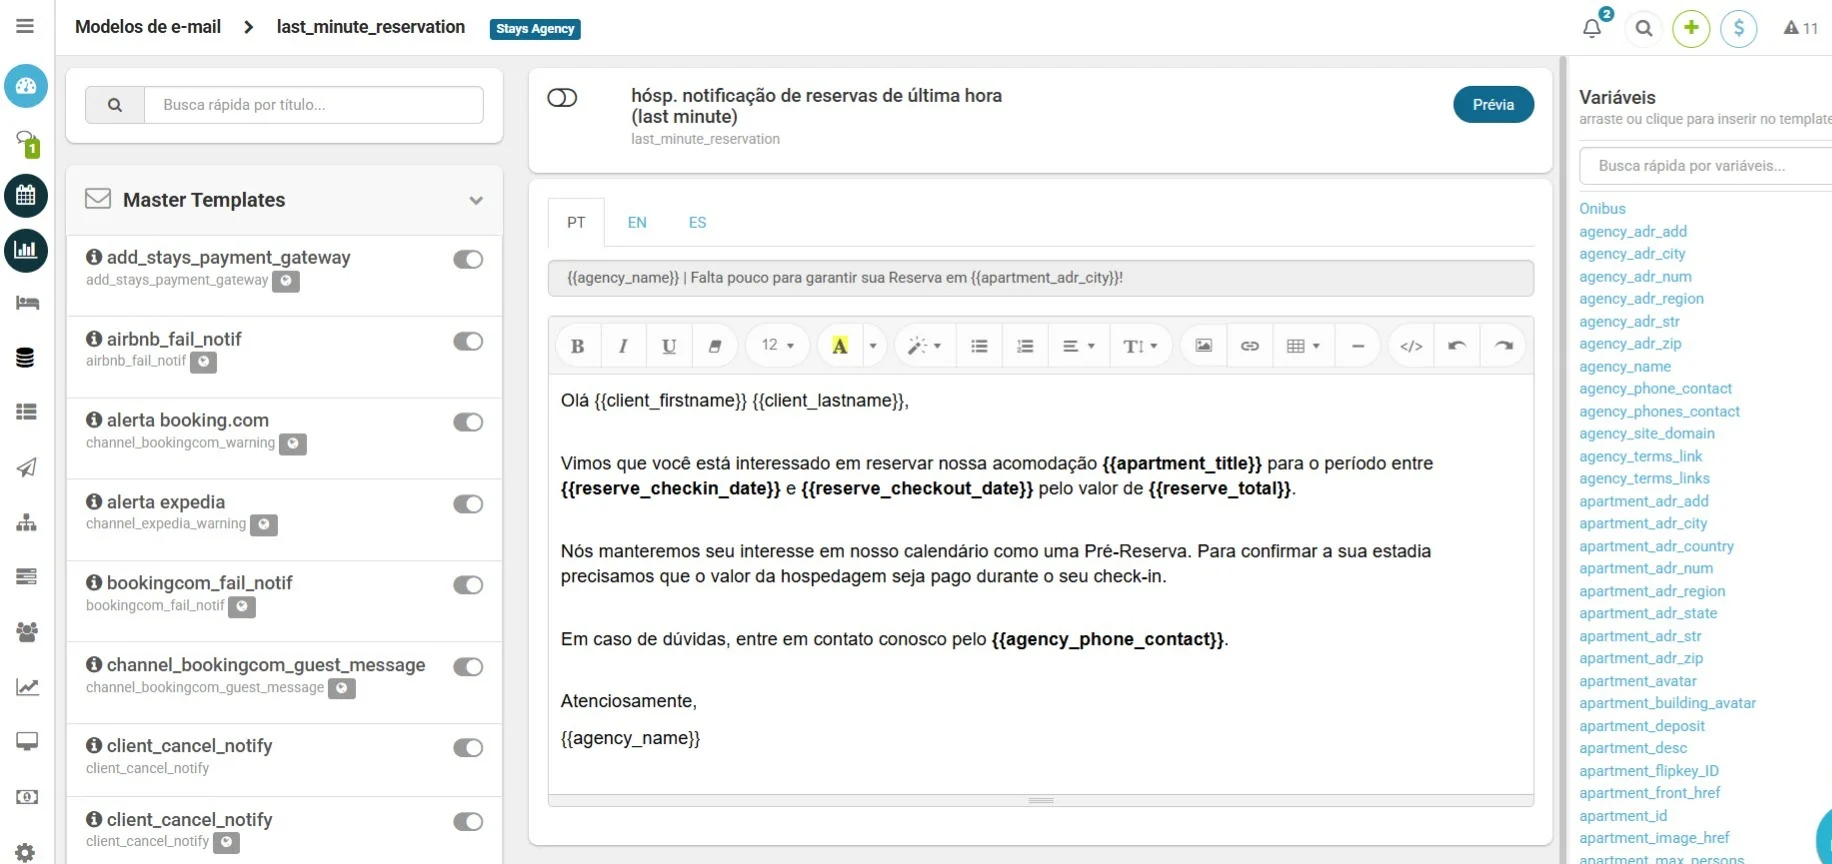Click the green plus add icon

[x=1691, y=28]
